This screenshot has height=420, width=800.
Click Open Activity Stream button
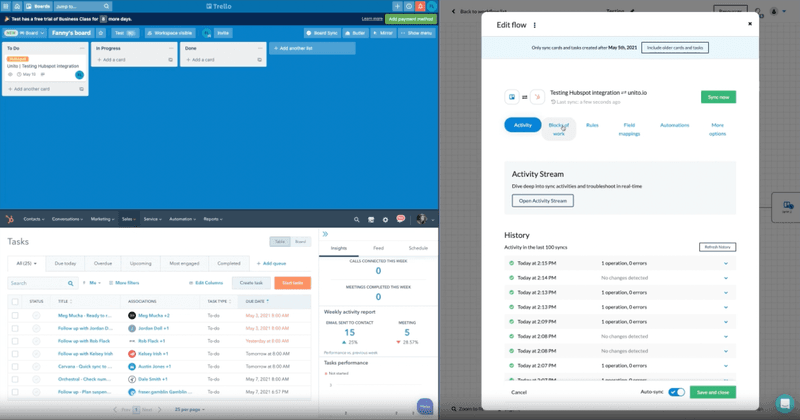coord(542,201)
